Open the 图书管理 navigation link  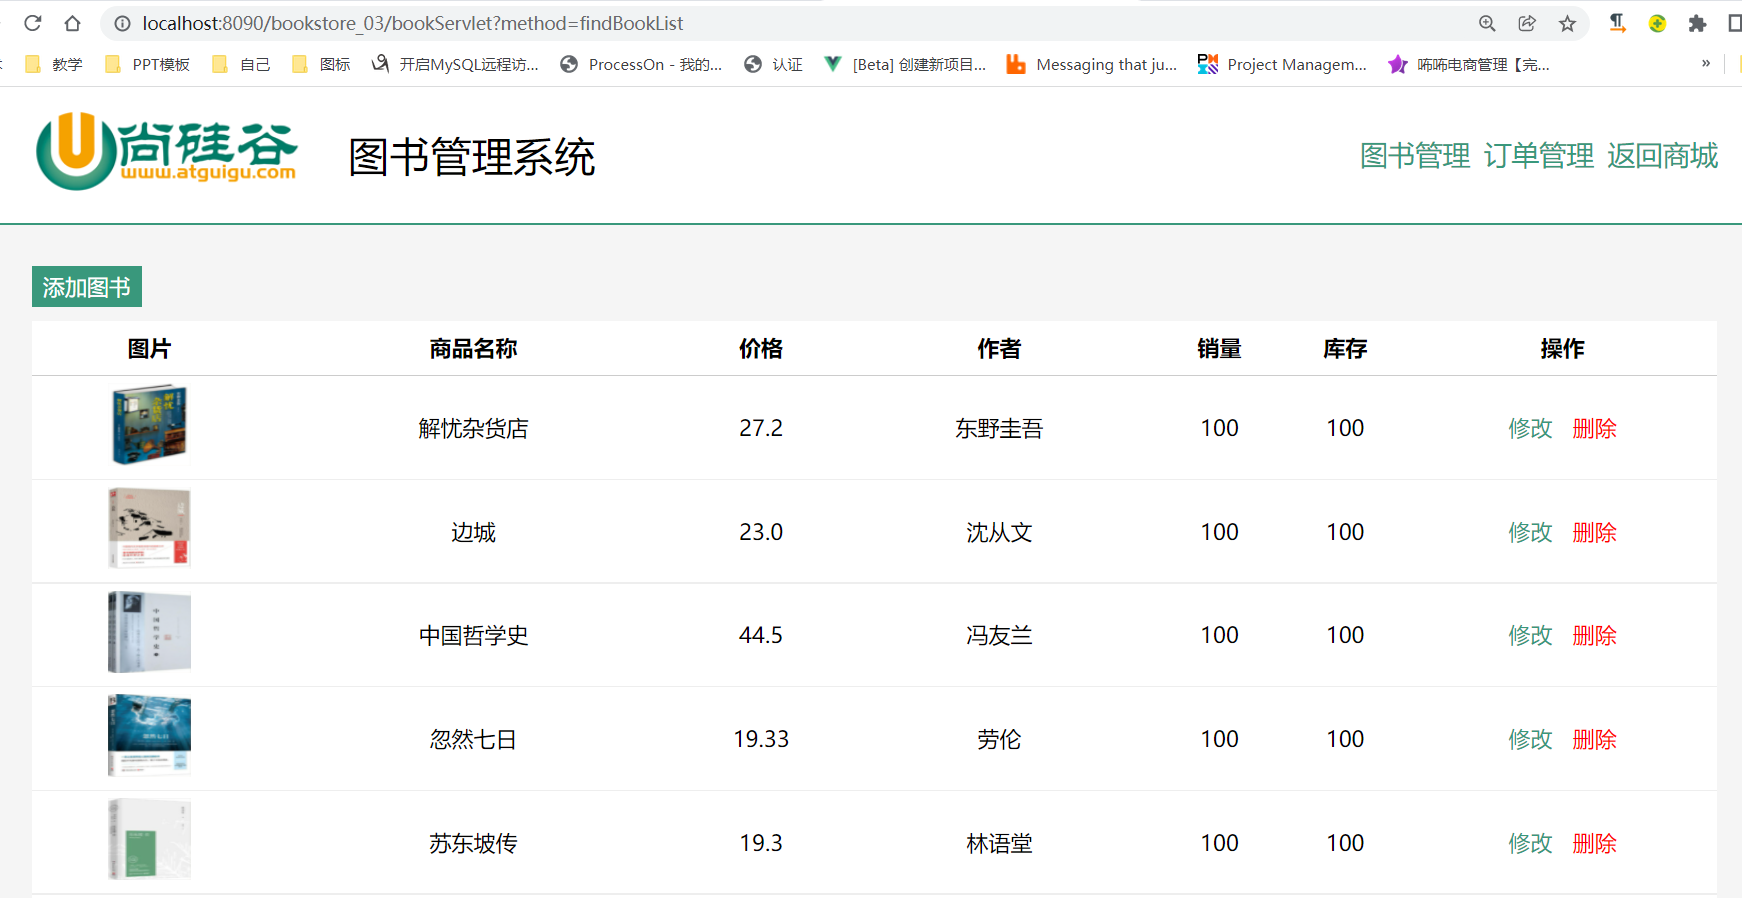pos(1415,156)
